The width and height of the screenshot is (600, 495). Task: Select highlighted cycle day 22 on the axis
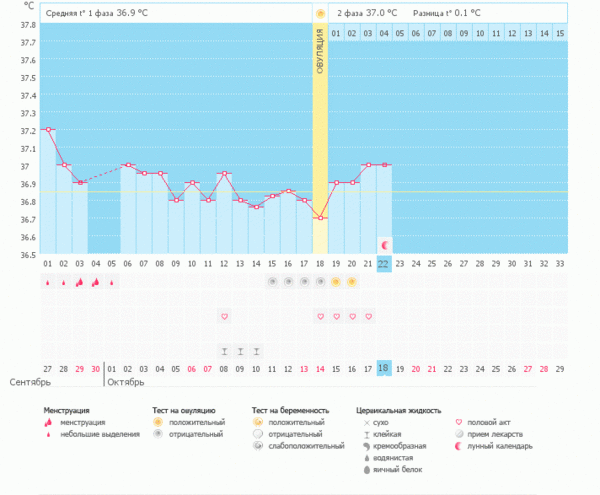click(384, 263)
